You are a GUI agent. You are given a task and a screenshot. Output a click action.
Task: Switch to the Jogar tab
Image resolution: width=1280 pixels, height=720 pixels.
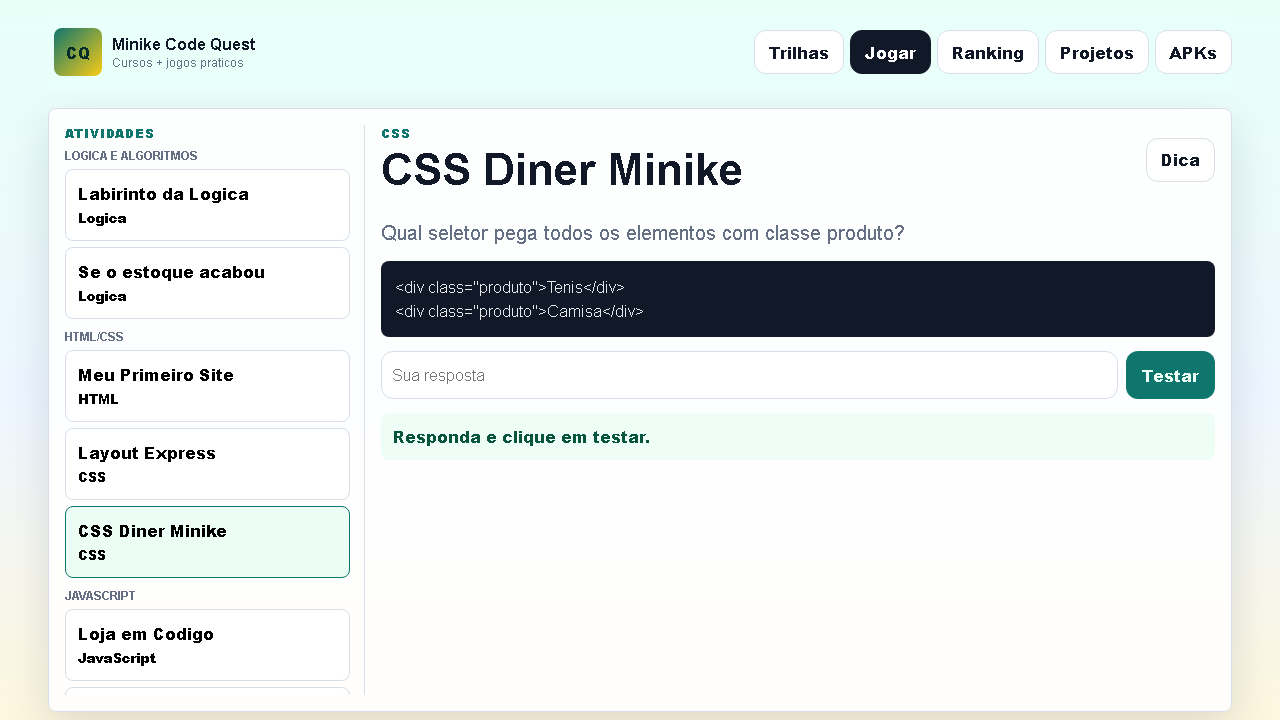point(890,52)
